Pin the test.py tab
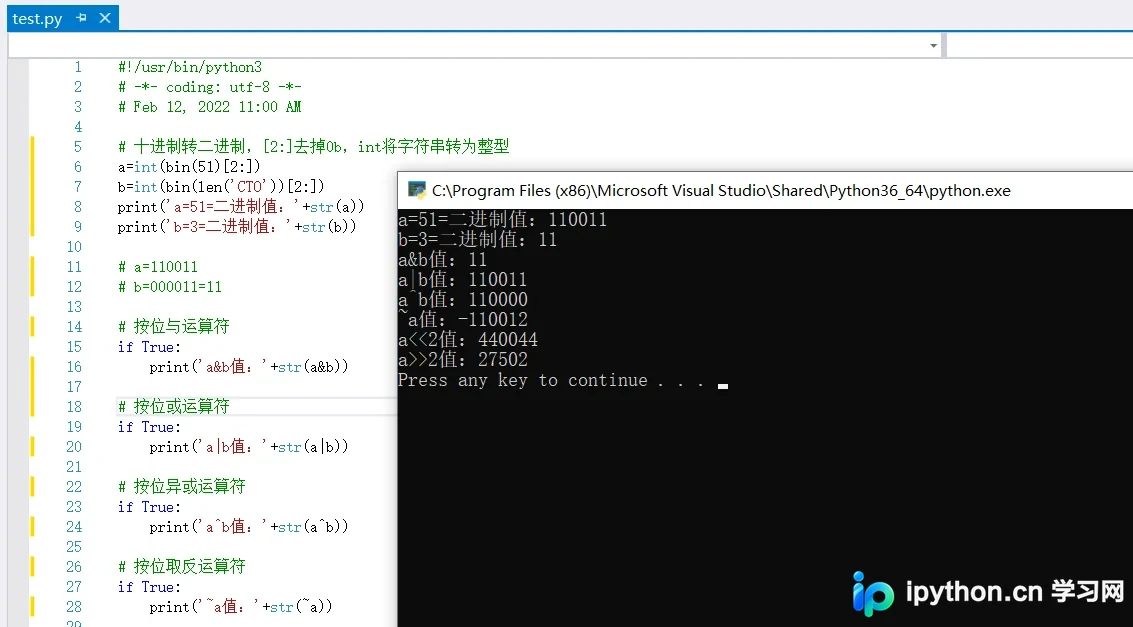 [x=81, y=18]
